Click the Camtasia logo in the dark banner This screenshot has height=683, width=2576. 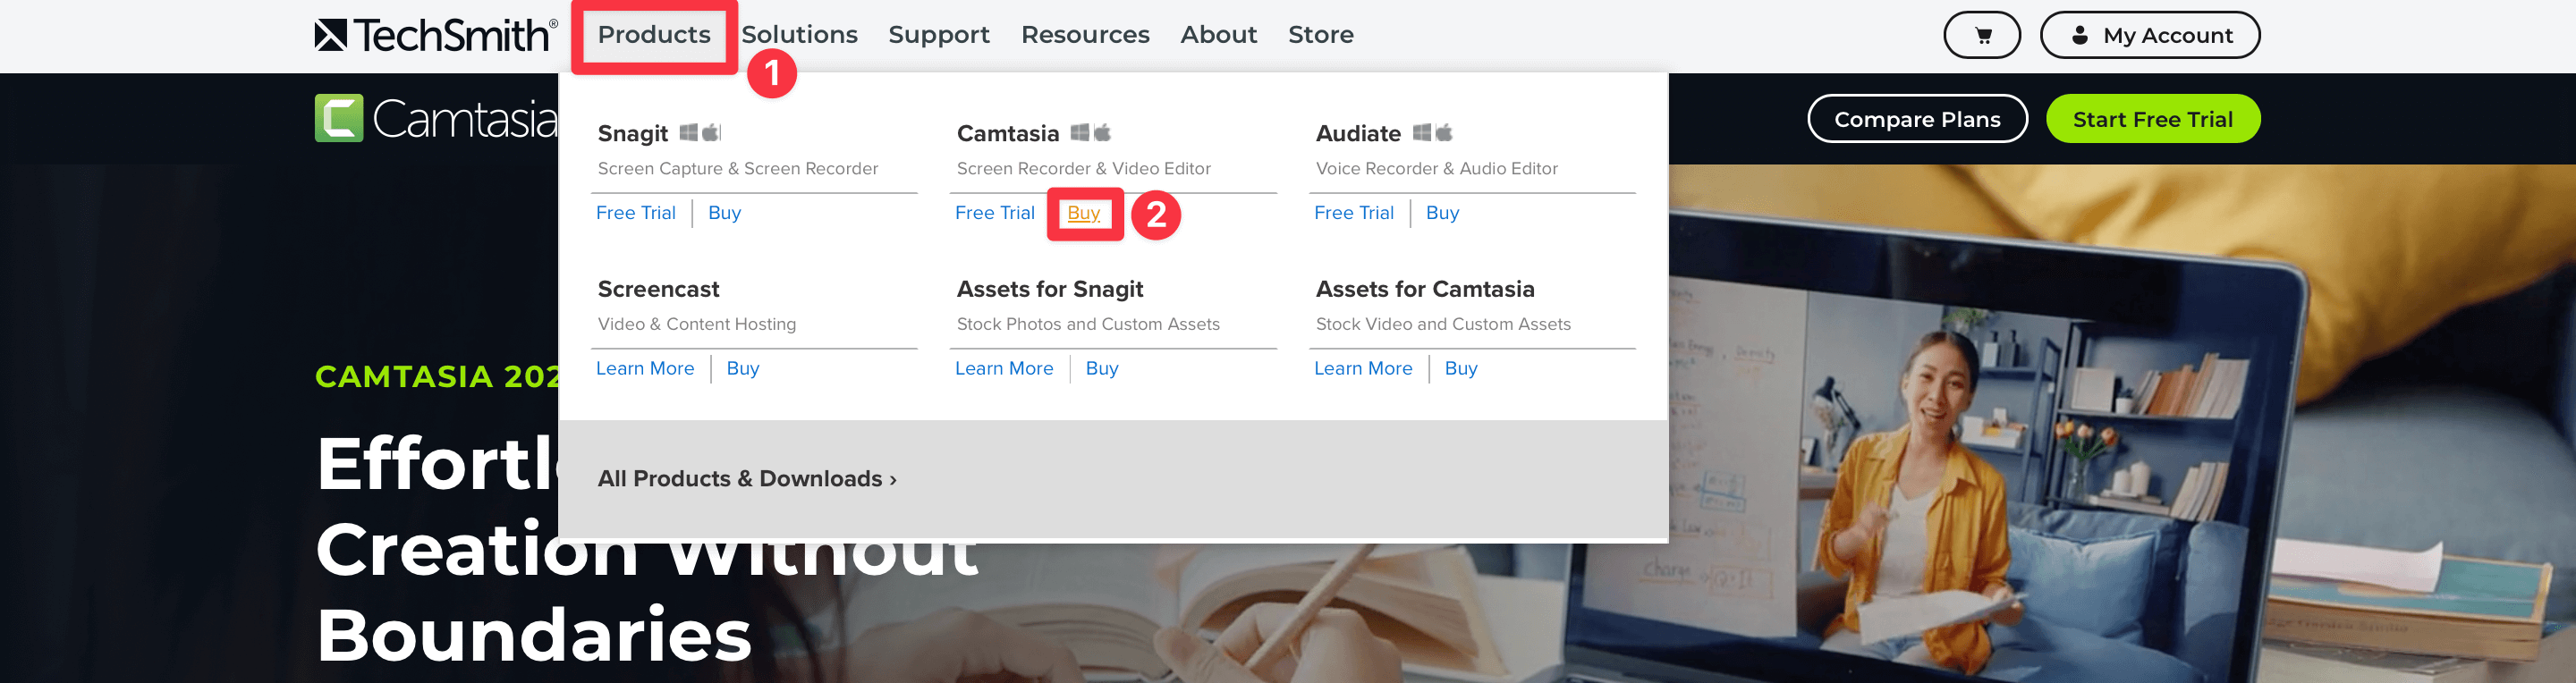point(436,119)
